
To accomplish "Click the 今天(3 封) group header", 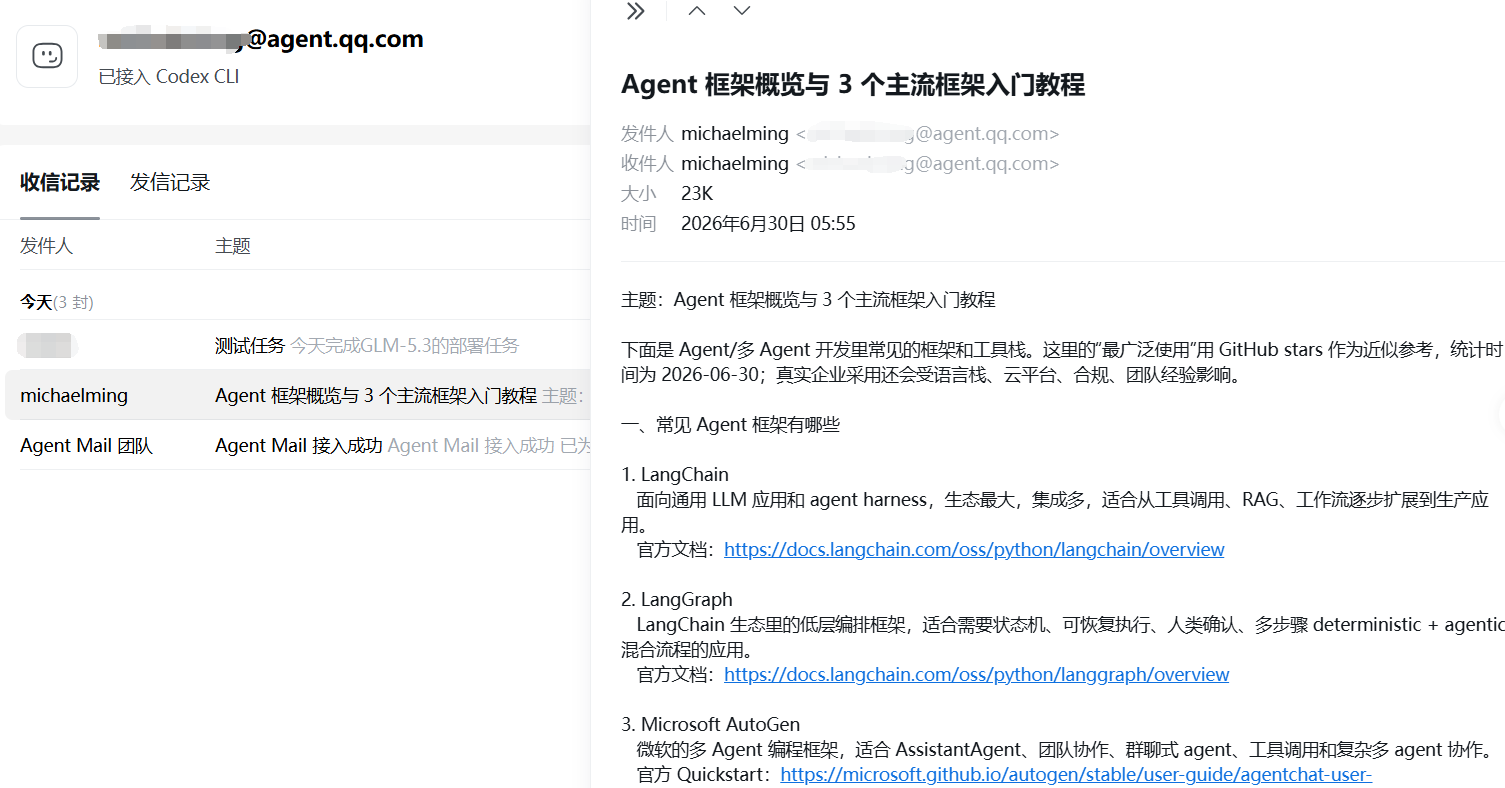I will [x=57, y=302].
